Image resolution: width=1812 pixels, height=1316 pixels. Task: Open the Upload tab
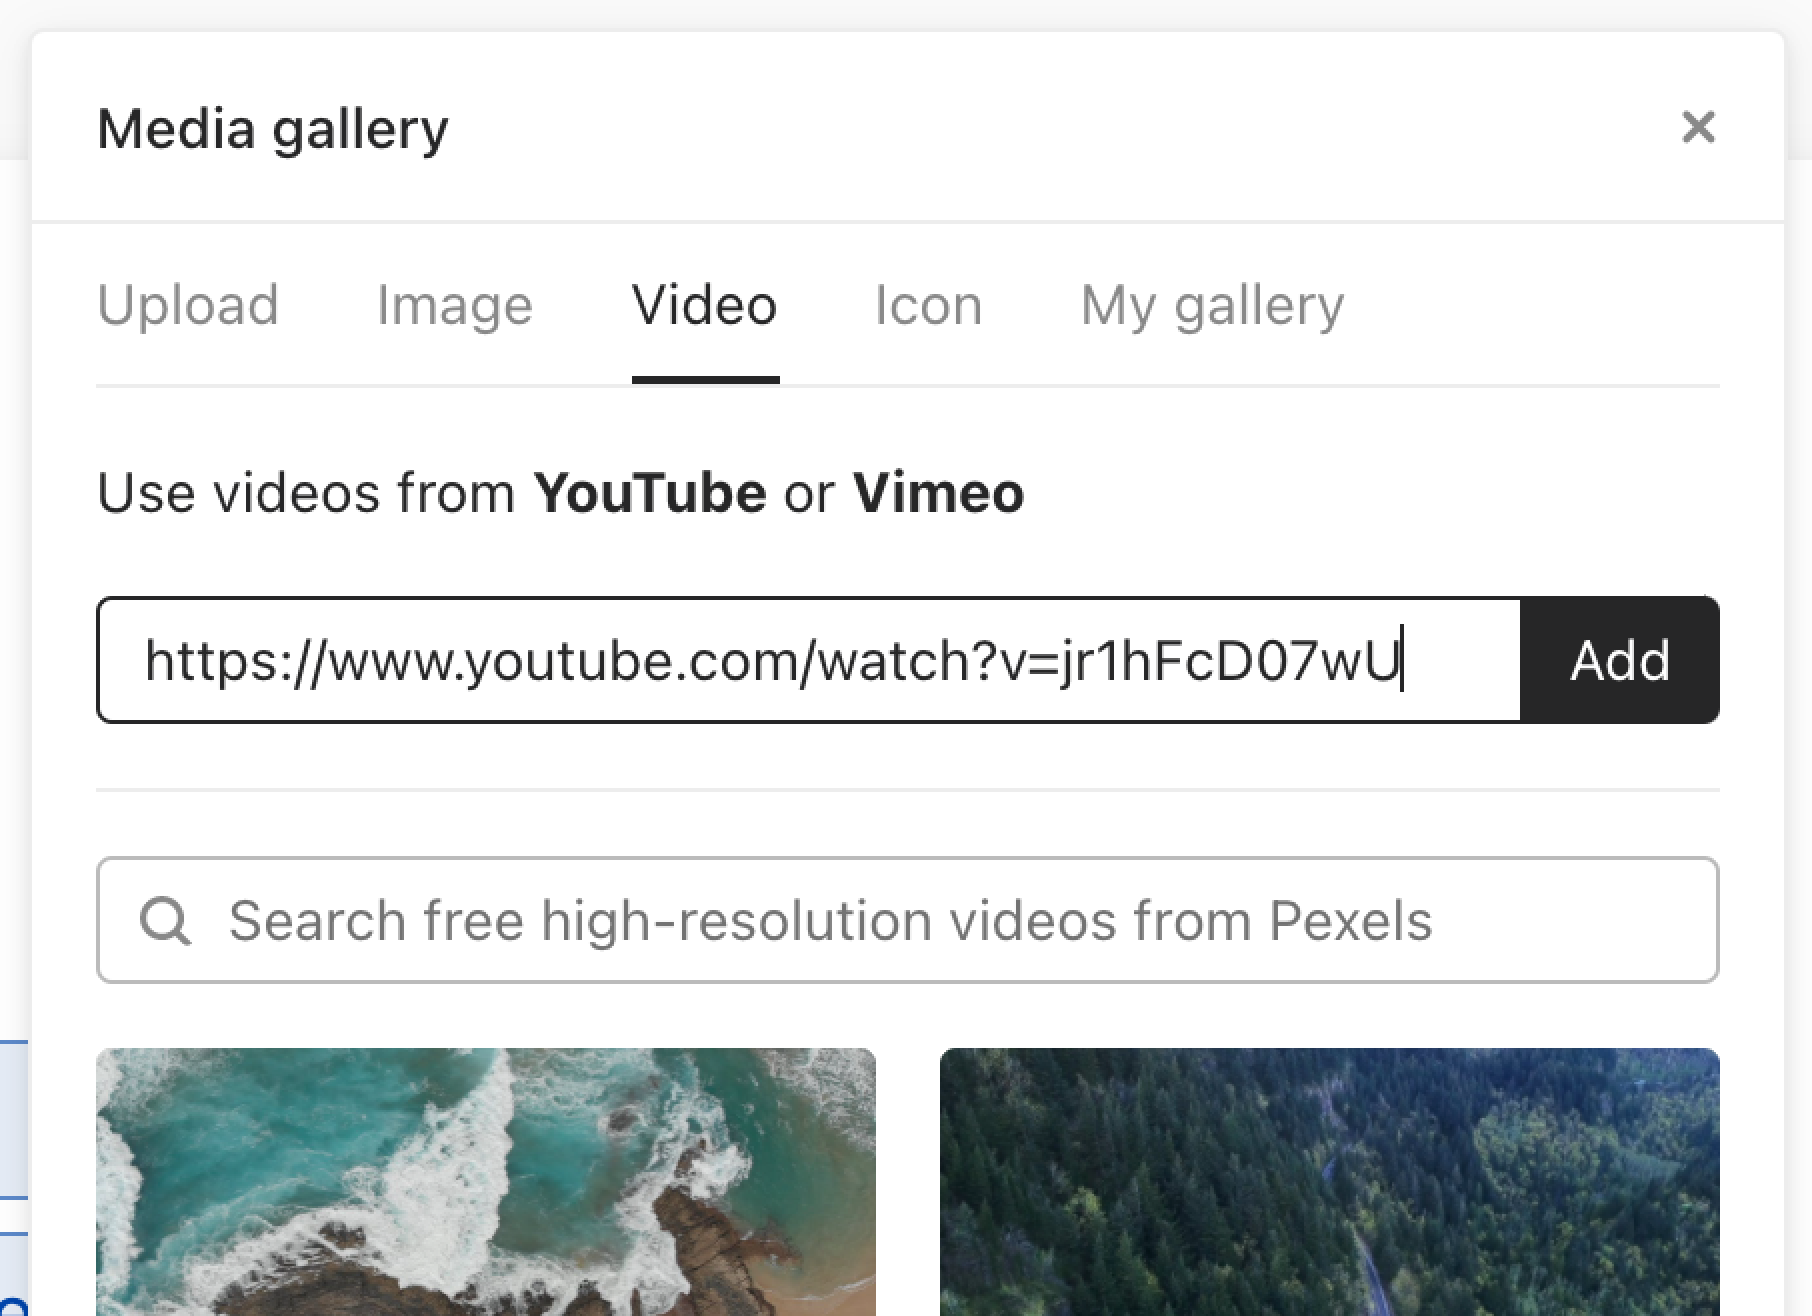pyautogui.click(x=188, y=305)
